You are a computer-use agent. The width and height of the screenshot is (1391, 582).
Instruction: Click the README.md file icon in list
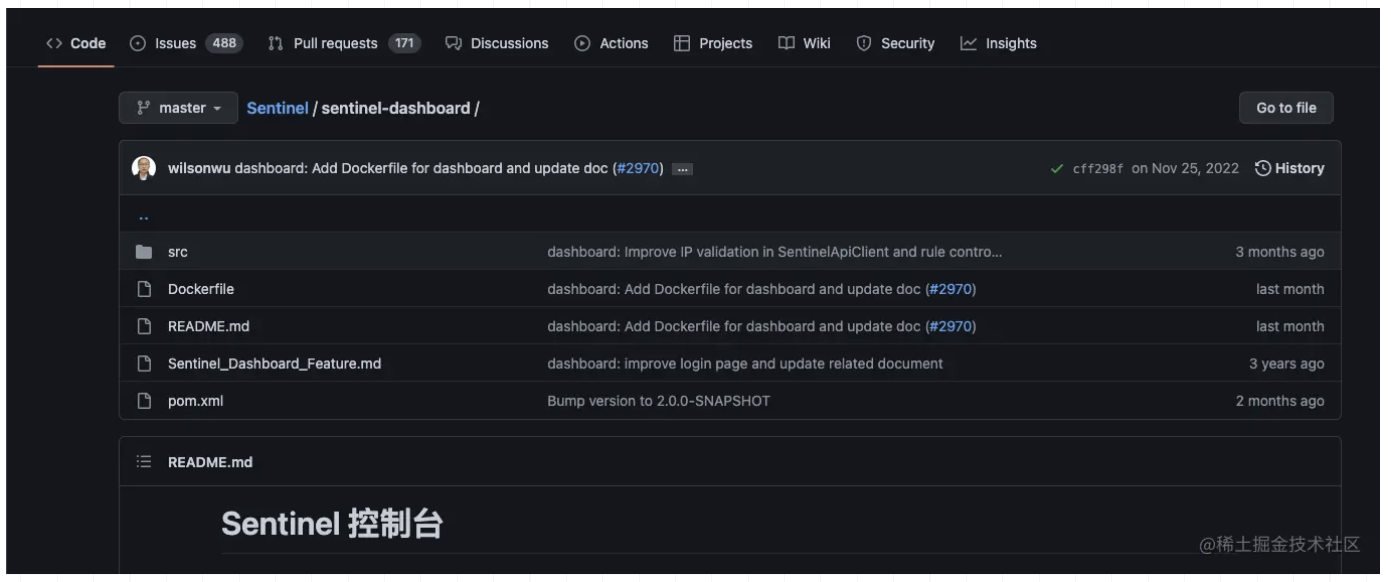pos(144,326)
